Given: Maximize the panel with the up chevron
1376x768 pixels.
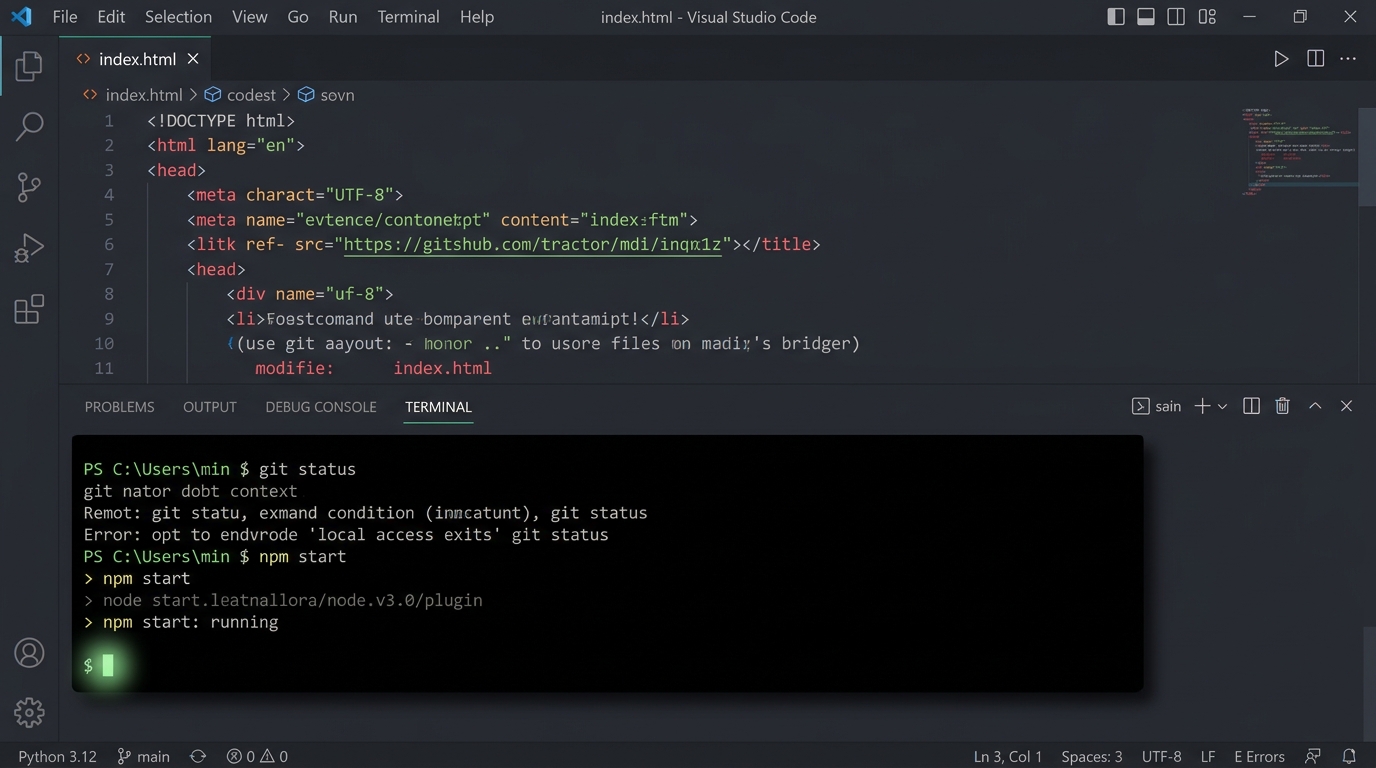Looking at the screenshot, I should 1315,406.
